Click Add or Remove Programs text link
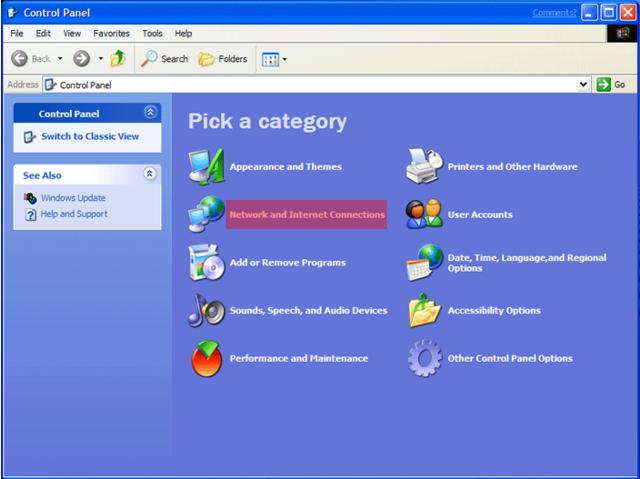640x479 pixels. click(288, 262)
